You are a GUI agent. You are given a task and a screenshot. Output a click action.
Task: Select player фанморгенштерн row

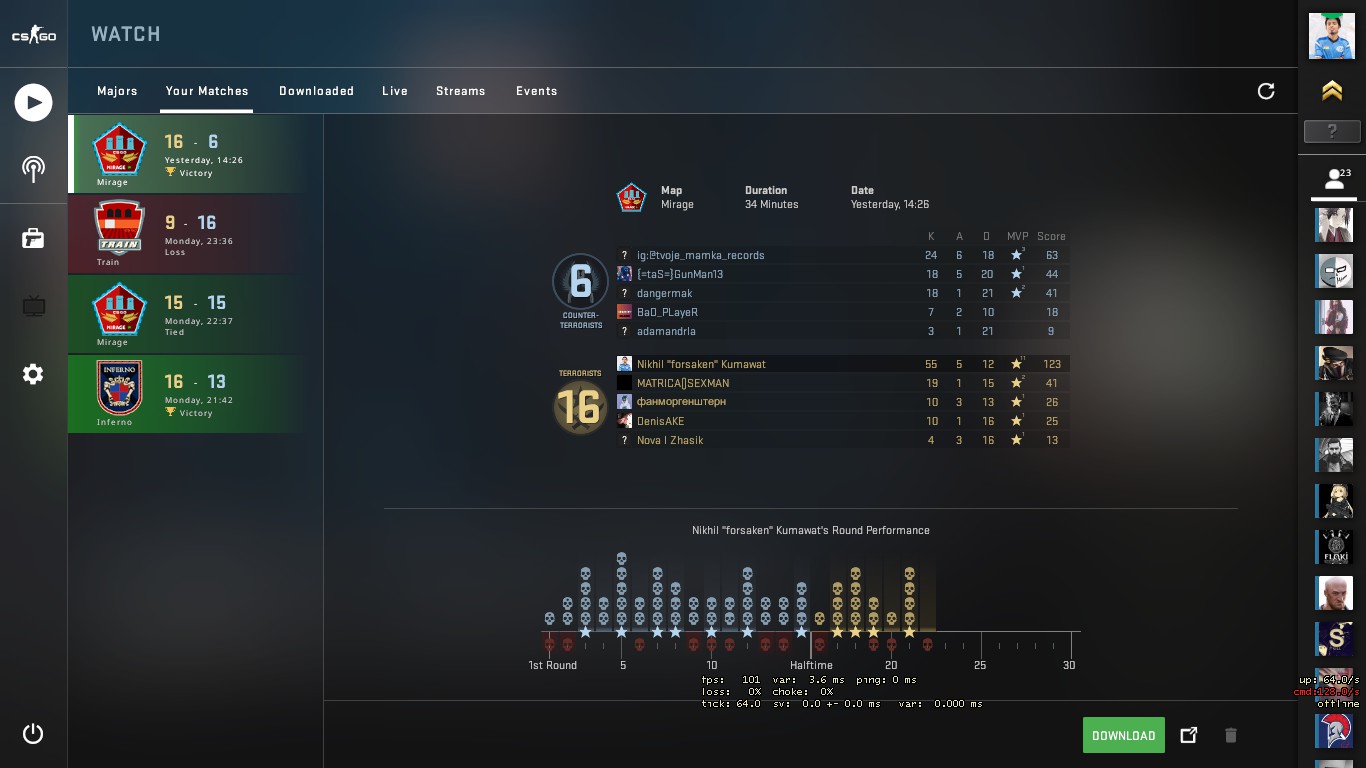tap(842, 402)
